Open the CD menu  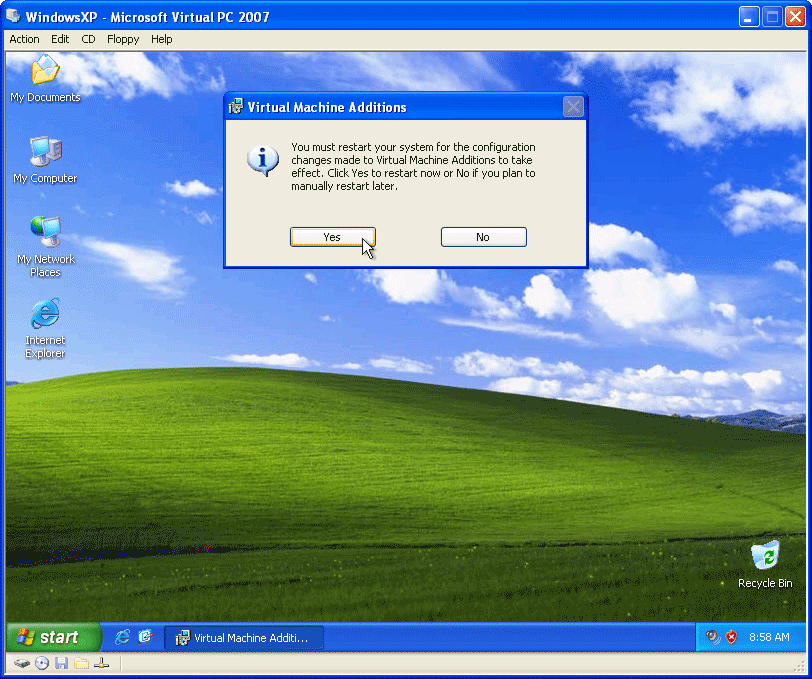point(89,39)
